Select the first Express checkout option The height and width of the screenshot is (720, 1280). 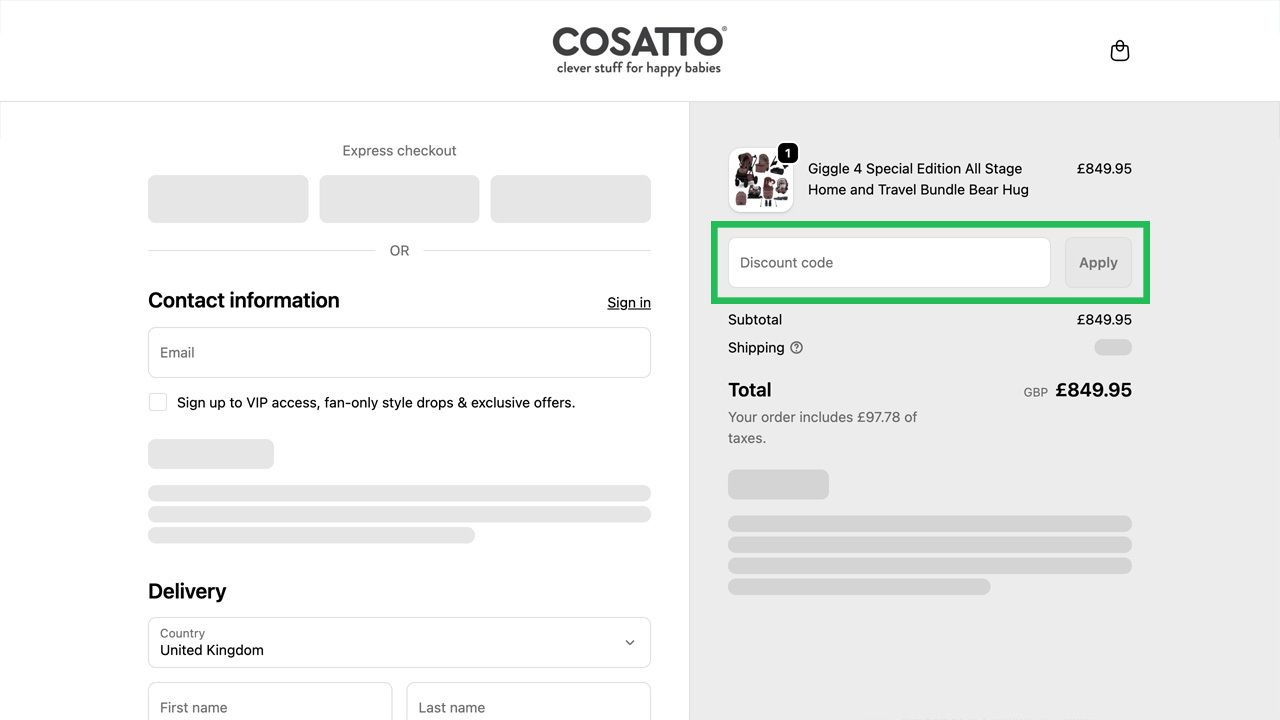[x=228, y=198]
